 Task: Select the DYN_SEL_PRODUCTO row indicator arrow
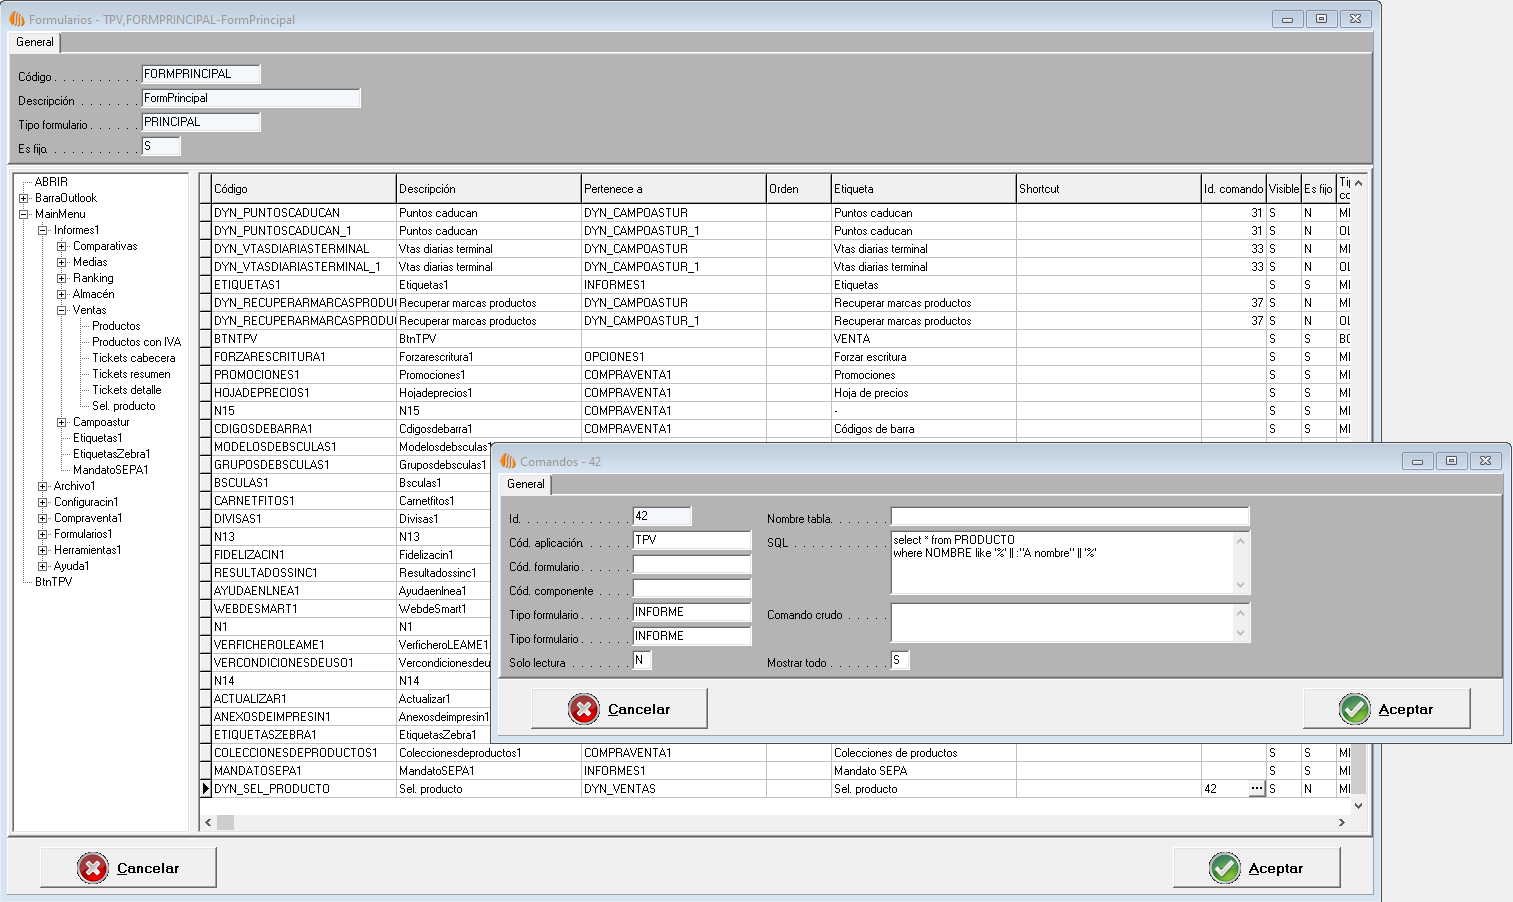pos(206,789)
